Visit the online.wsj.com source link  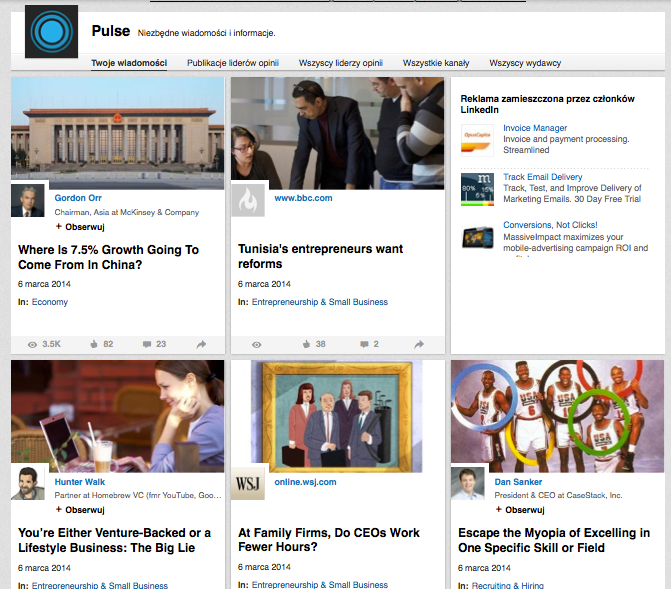pos(305,482)
